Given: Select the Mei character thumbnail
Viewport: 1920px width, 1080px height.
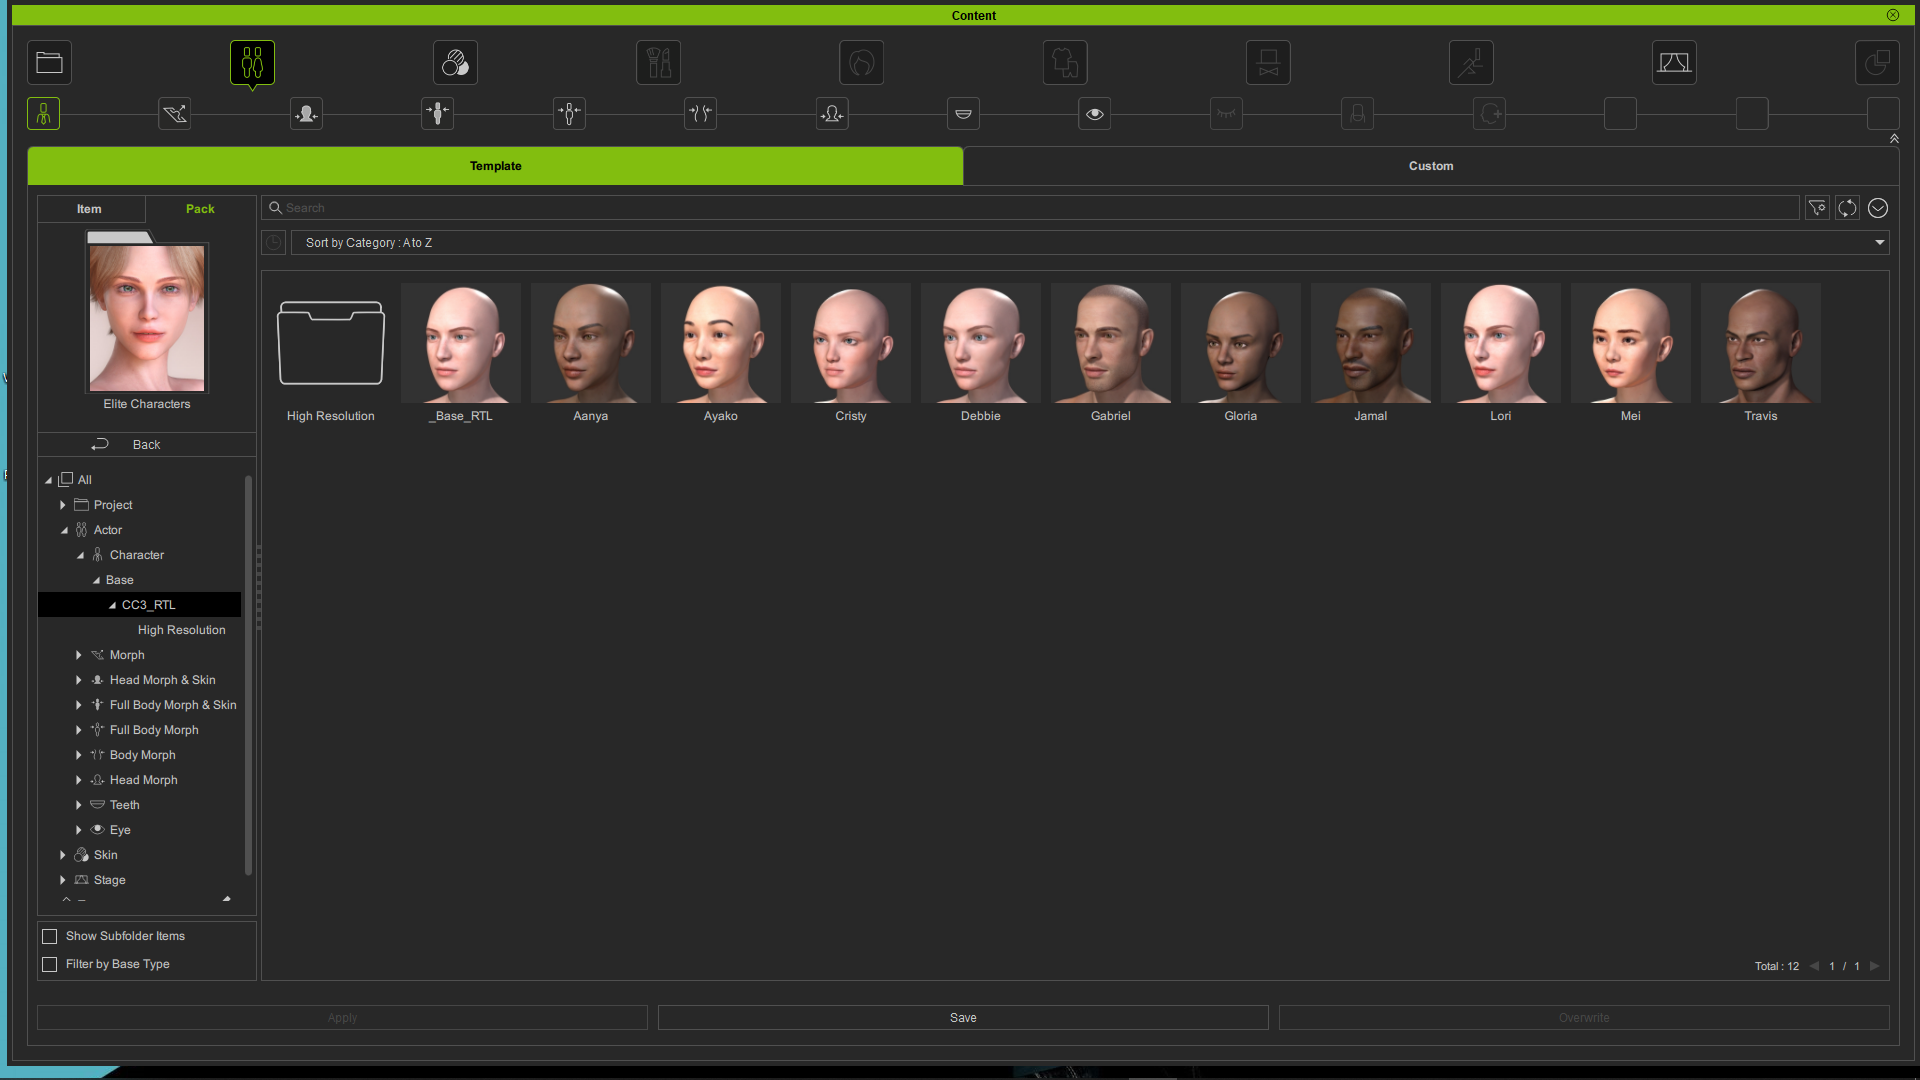Looking at the screenshot, I should [x=1631, y=343].
